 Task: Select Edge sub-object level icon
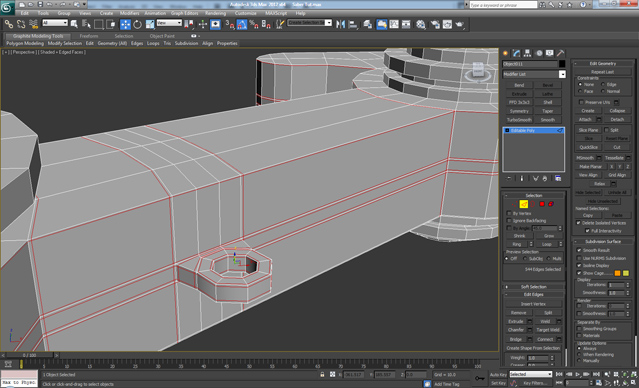click(524, 204)
